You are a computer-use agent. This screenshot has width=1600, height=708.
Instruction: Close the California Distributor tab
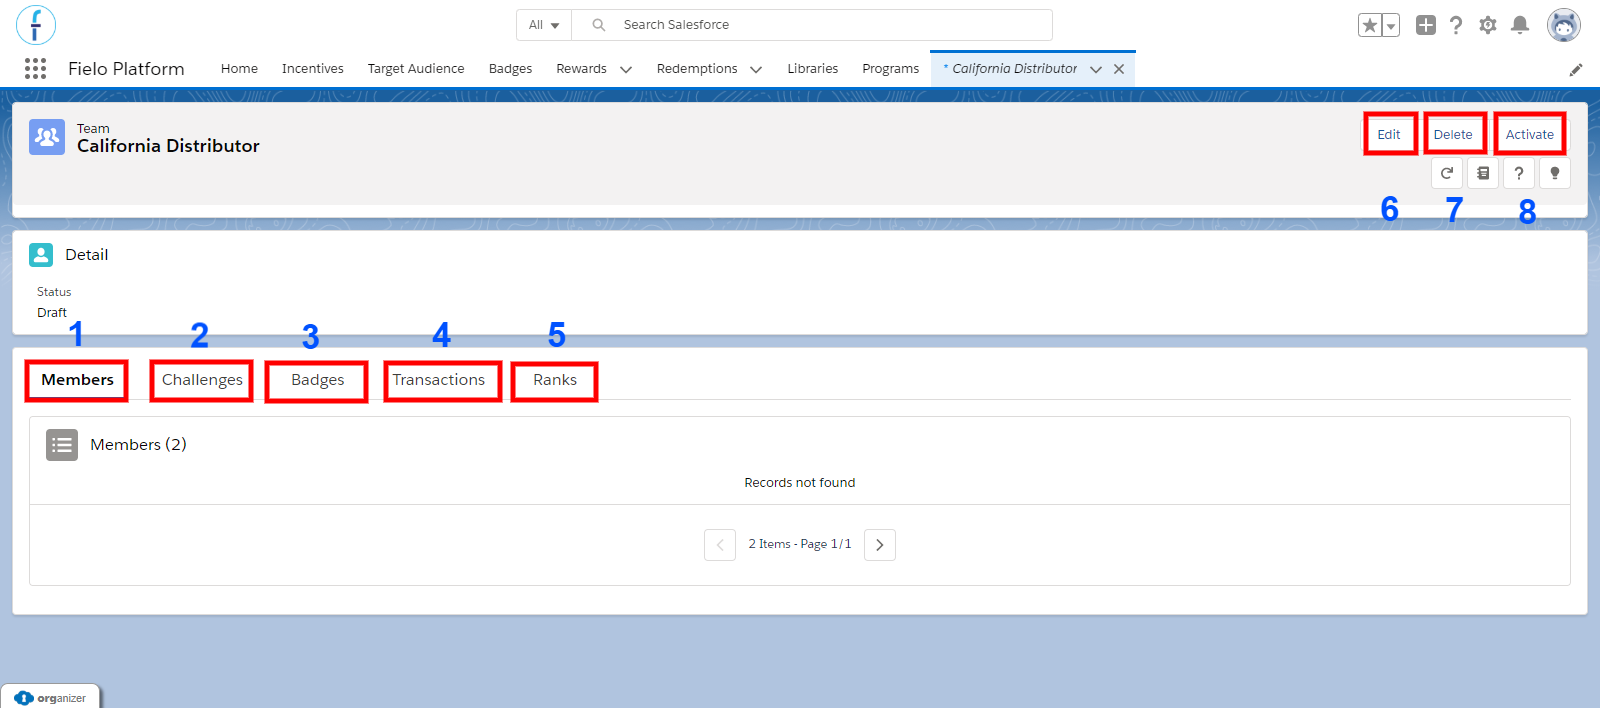pyautogui.click(x=1119, y=69)
